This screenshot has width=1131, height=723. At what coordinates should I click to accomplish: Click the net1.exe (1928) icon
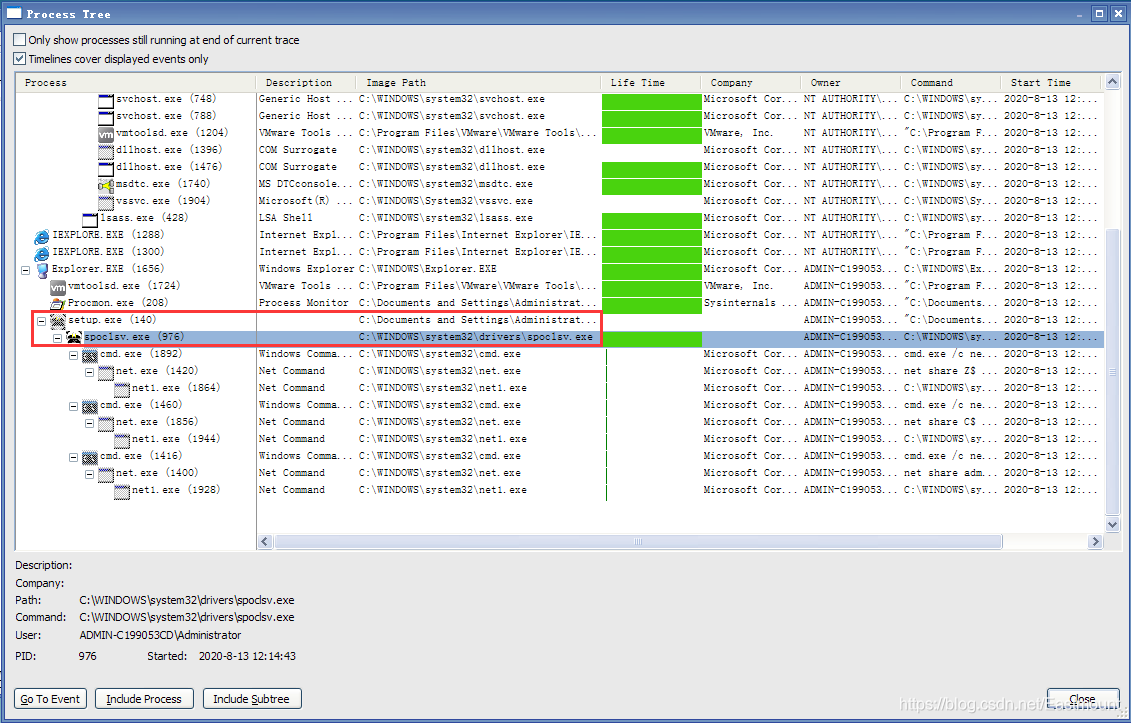tap(122, 491)
